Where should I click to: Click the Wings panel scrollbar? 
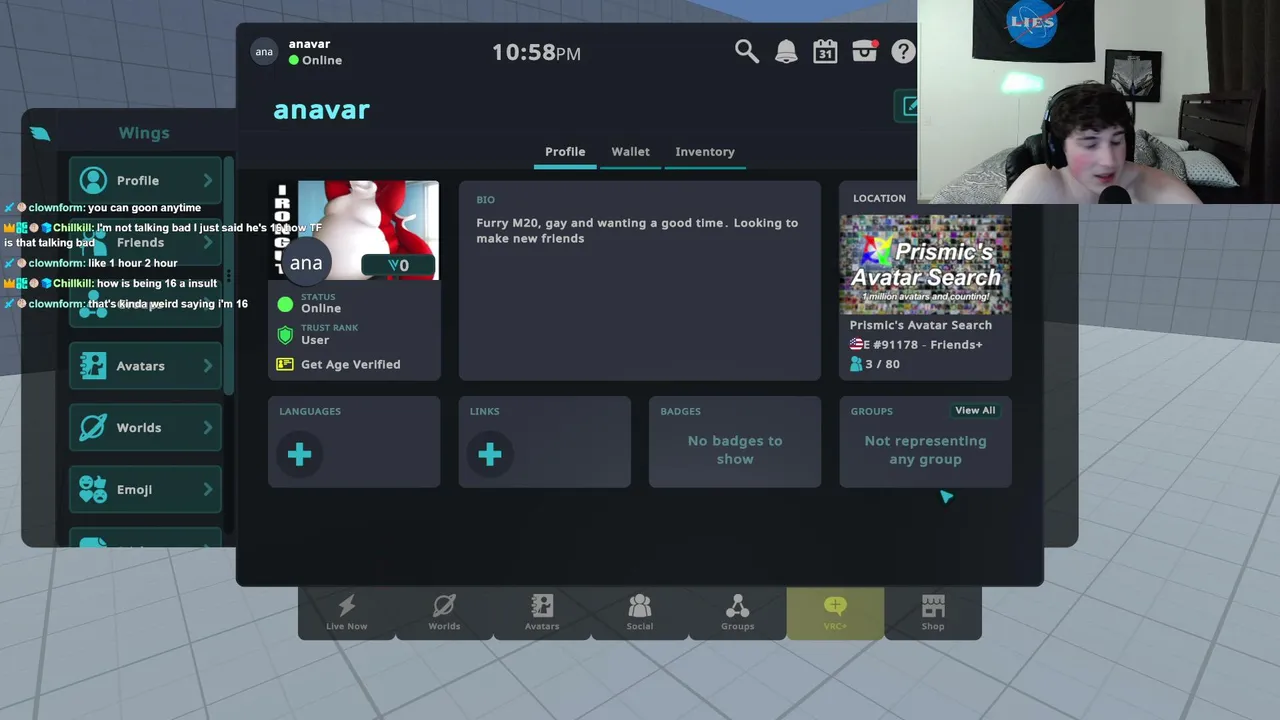pos(229,275)
